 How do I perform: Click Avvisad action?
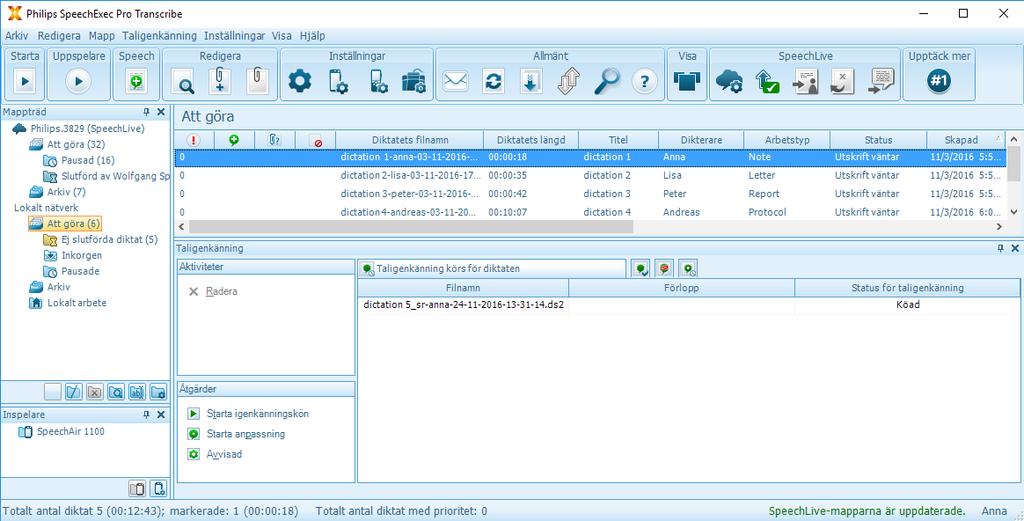pyautogui.click(x=215, y=454)
